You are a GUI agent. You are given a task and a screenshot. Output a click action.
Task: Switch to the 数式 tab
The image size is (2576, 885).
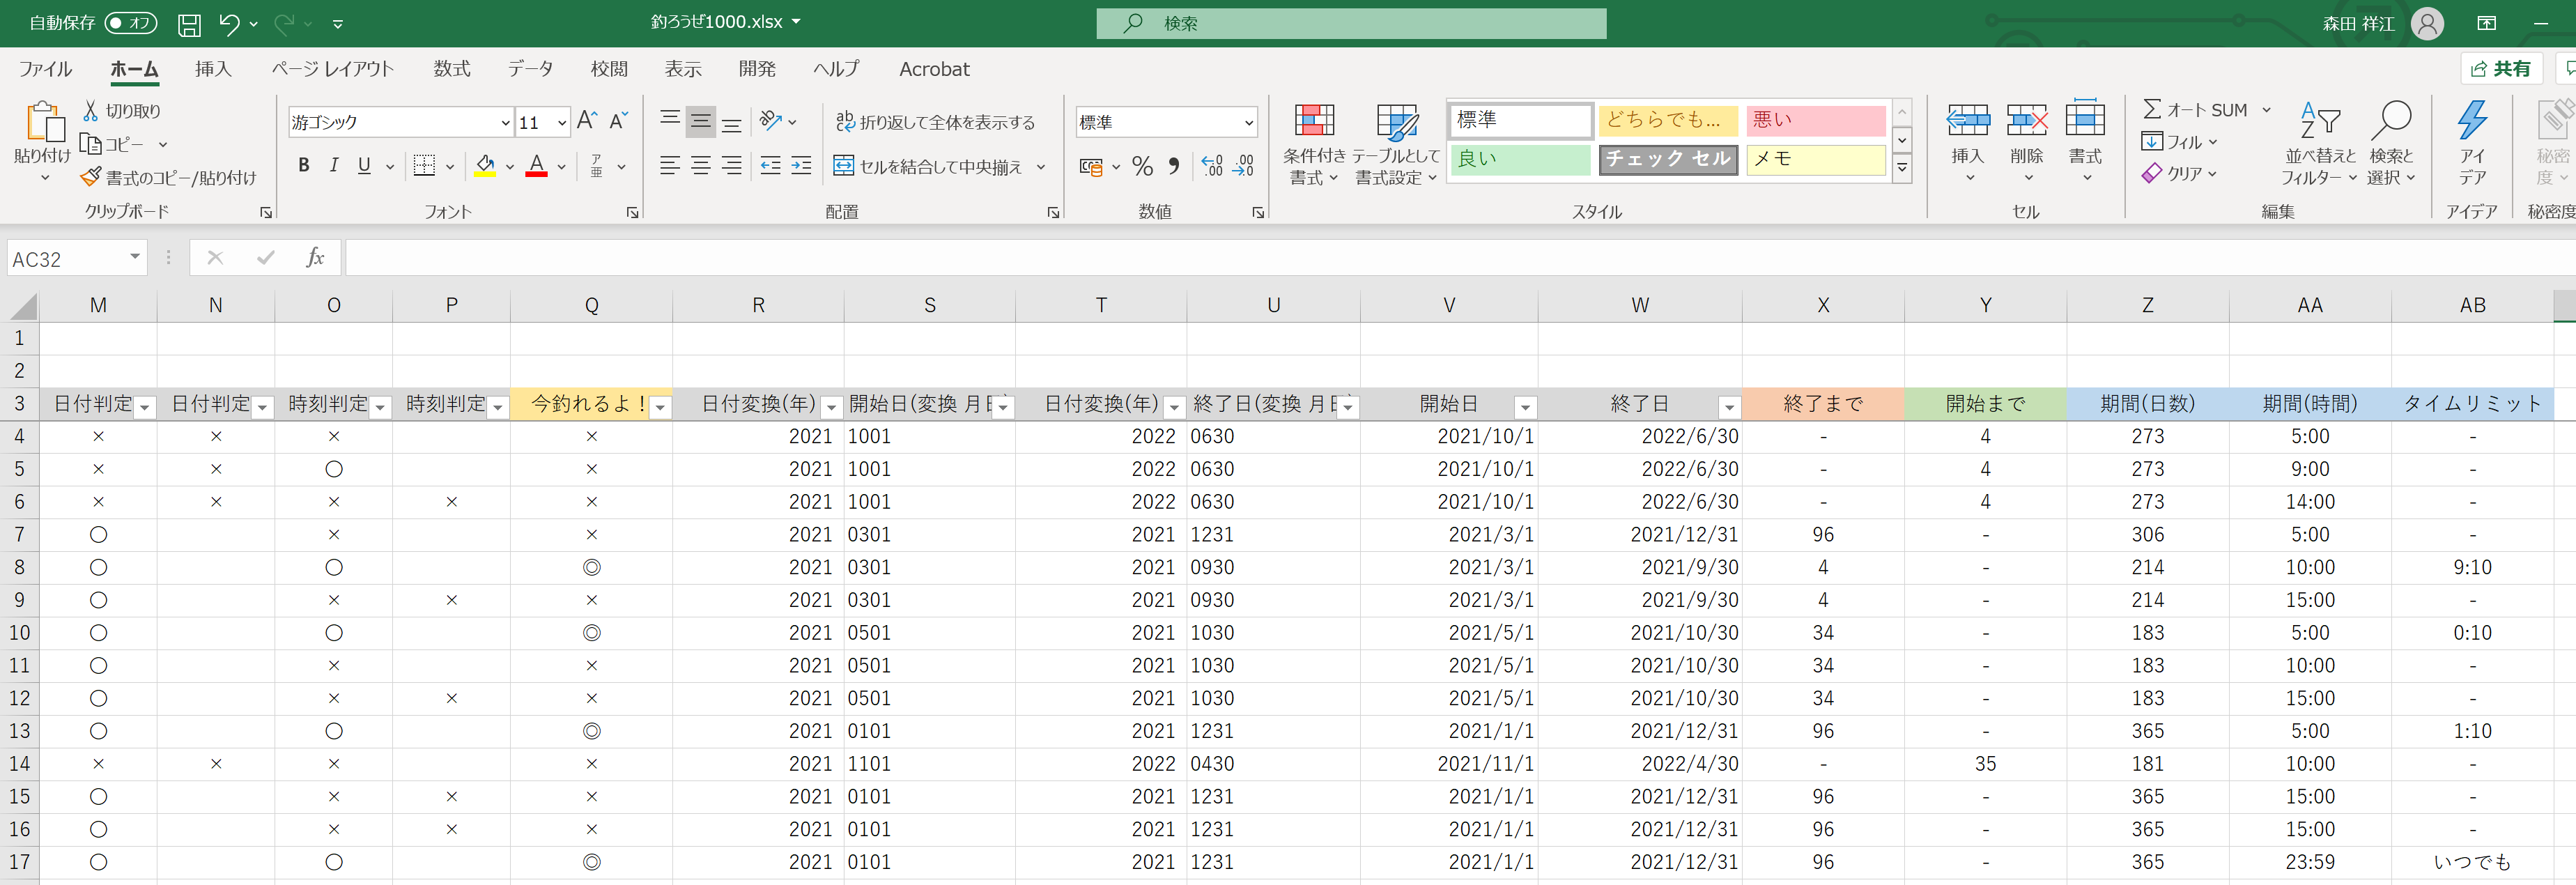pyautogui.click(x=452, y=69)
